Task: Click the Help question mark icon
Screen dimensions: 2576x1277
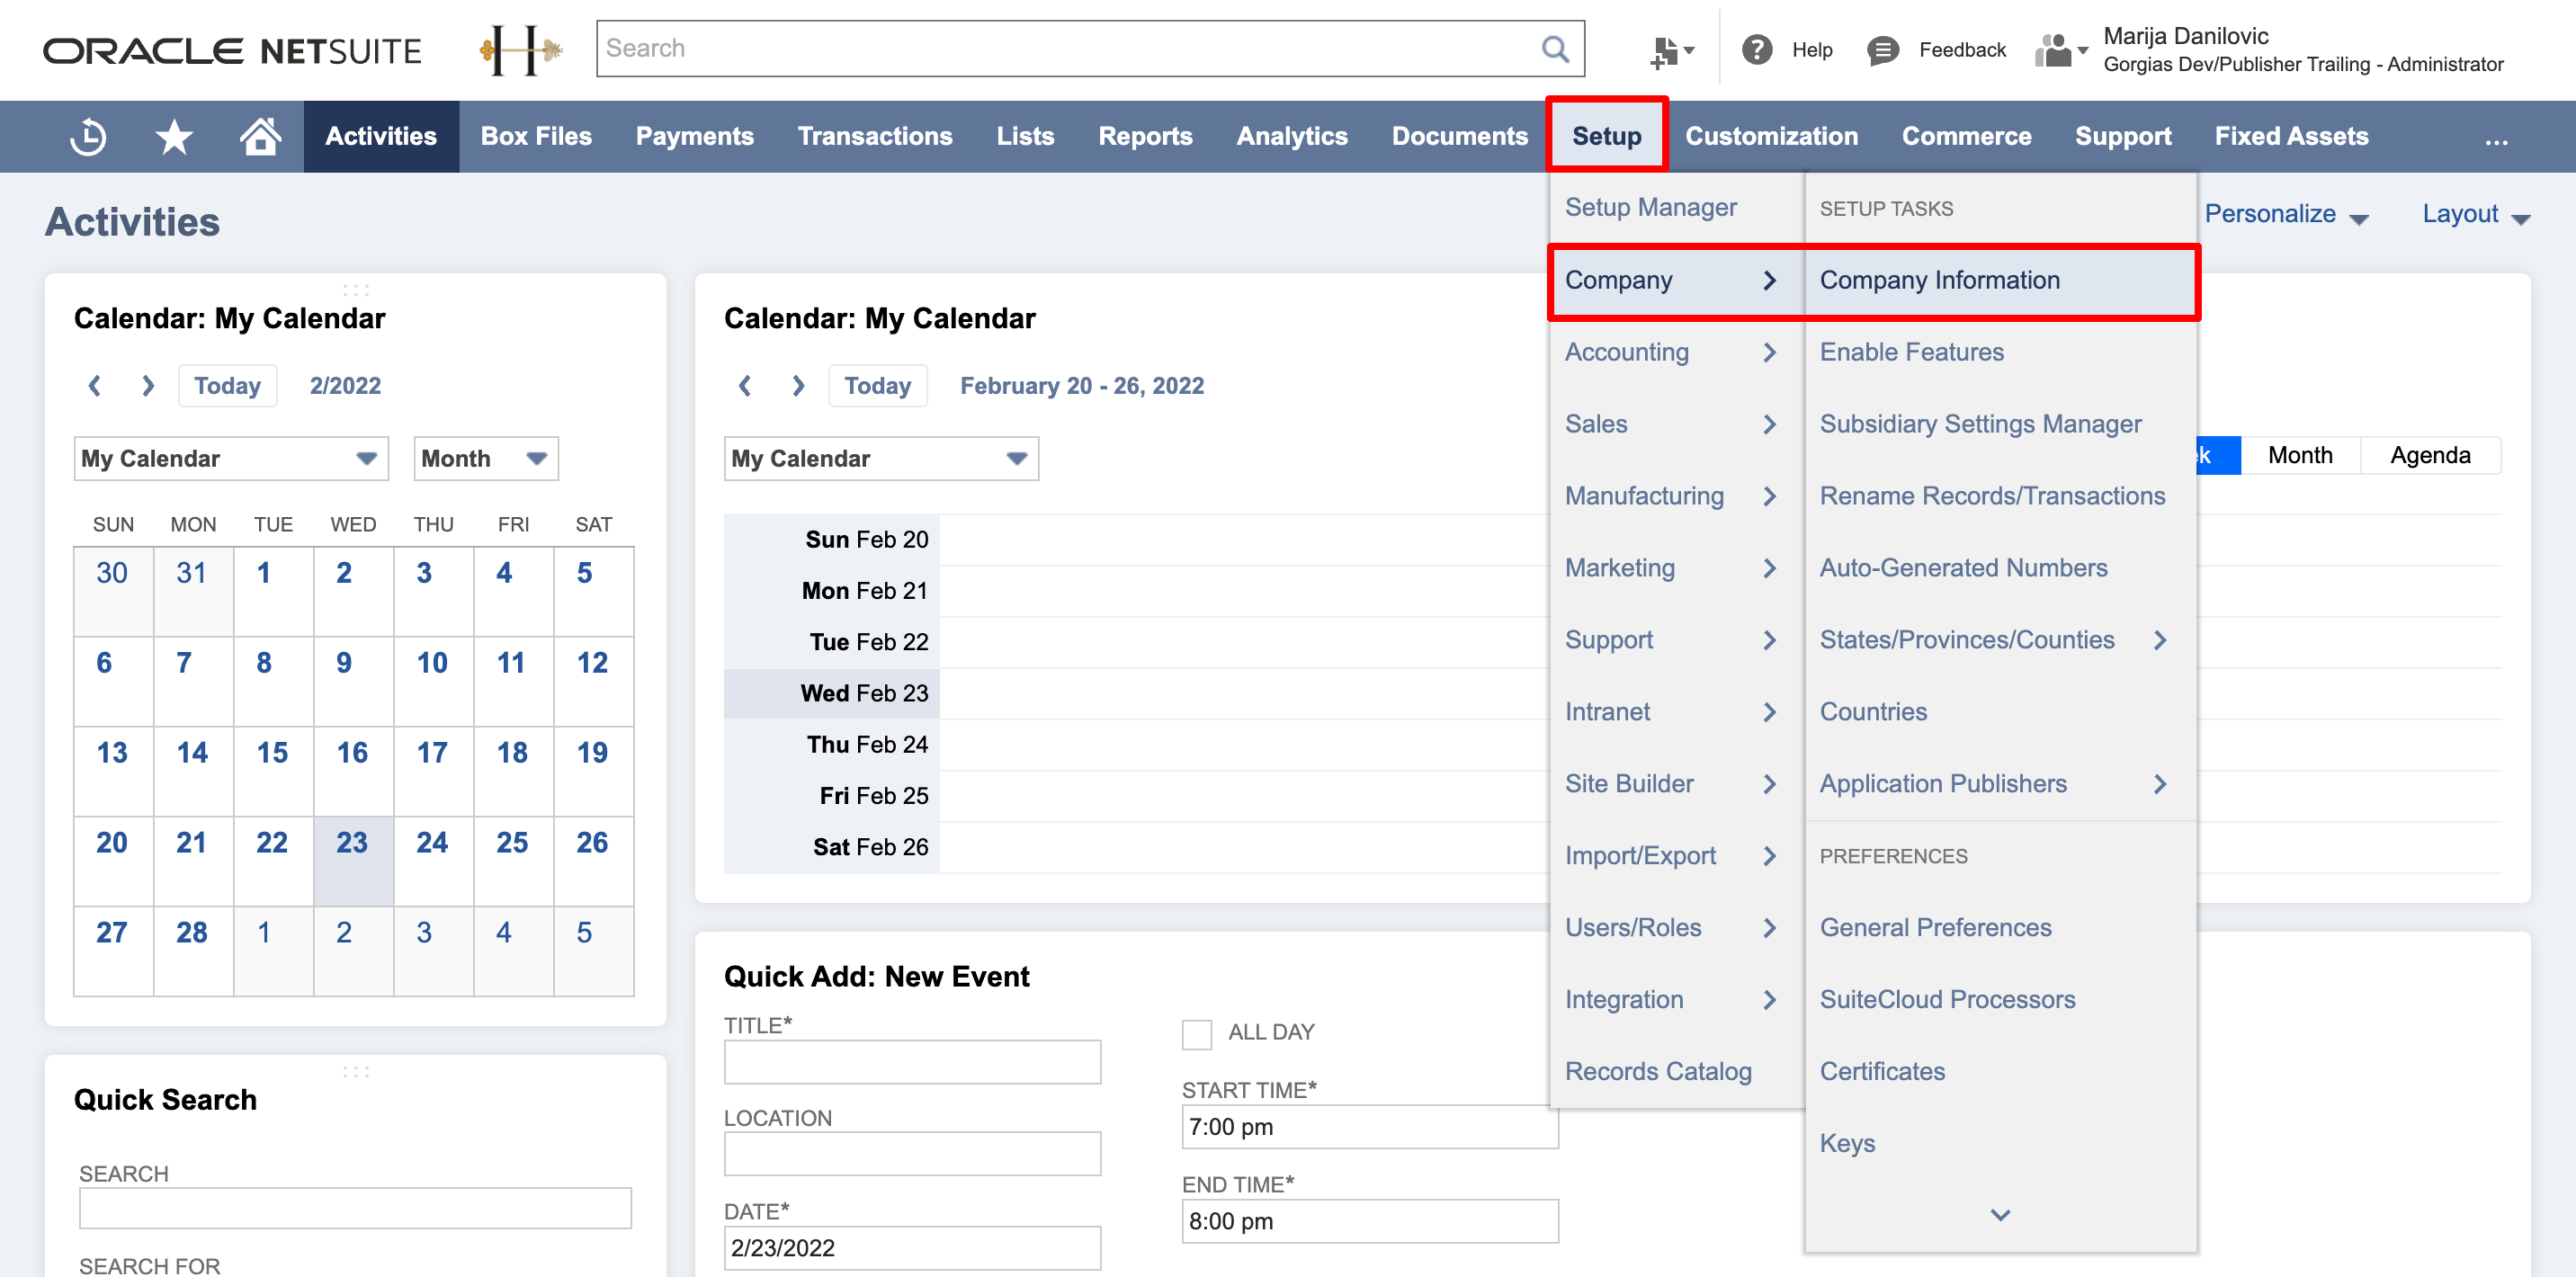Action: (1757, 49)
